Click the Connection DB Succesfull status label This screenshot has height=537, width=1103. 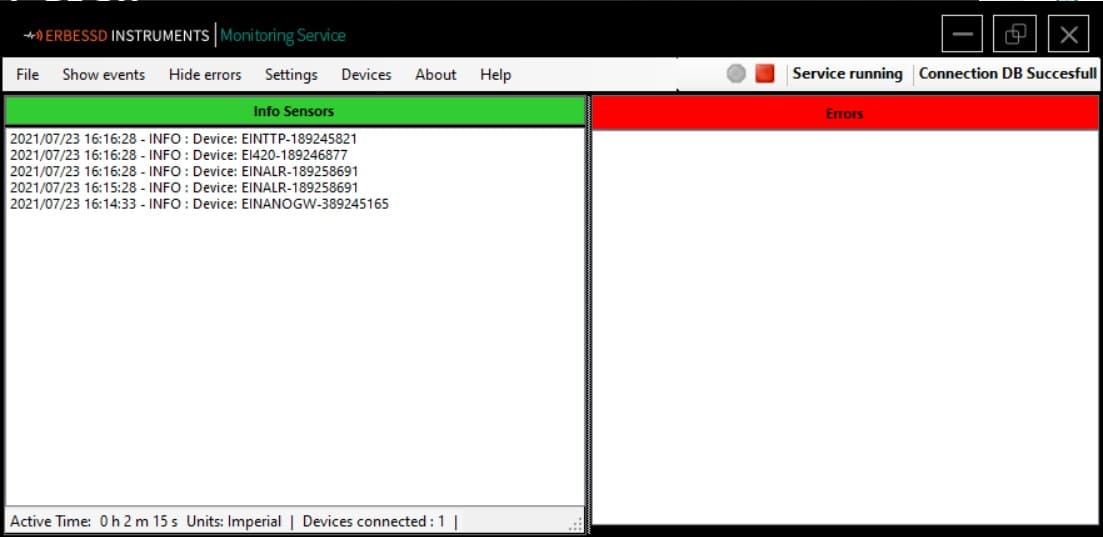pyautogui.click(x=1007, y=74)
